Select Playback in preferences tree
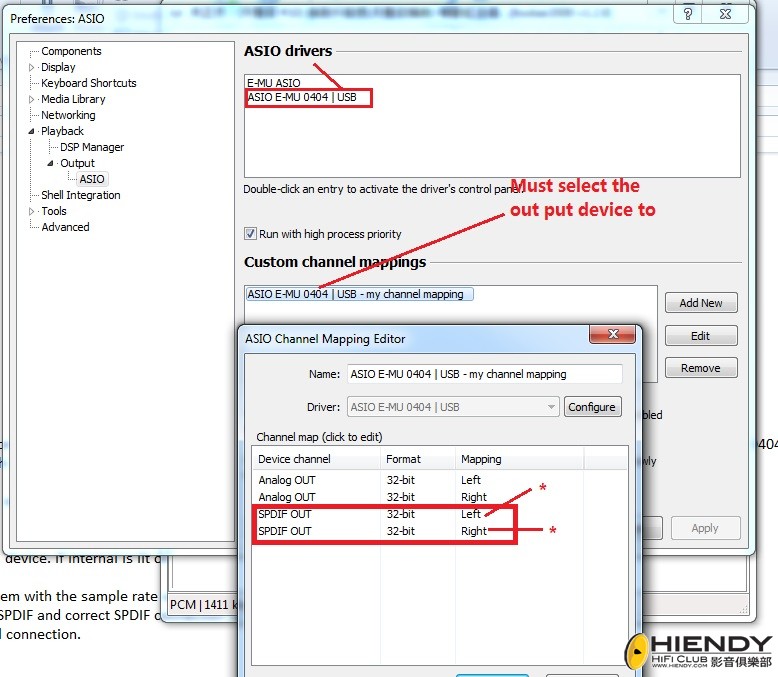778x677 pixels. coord(62,131)
